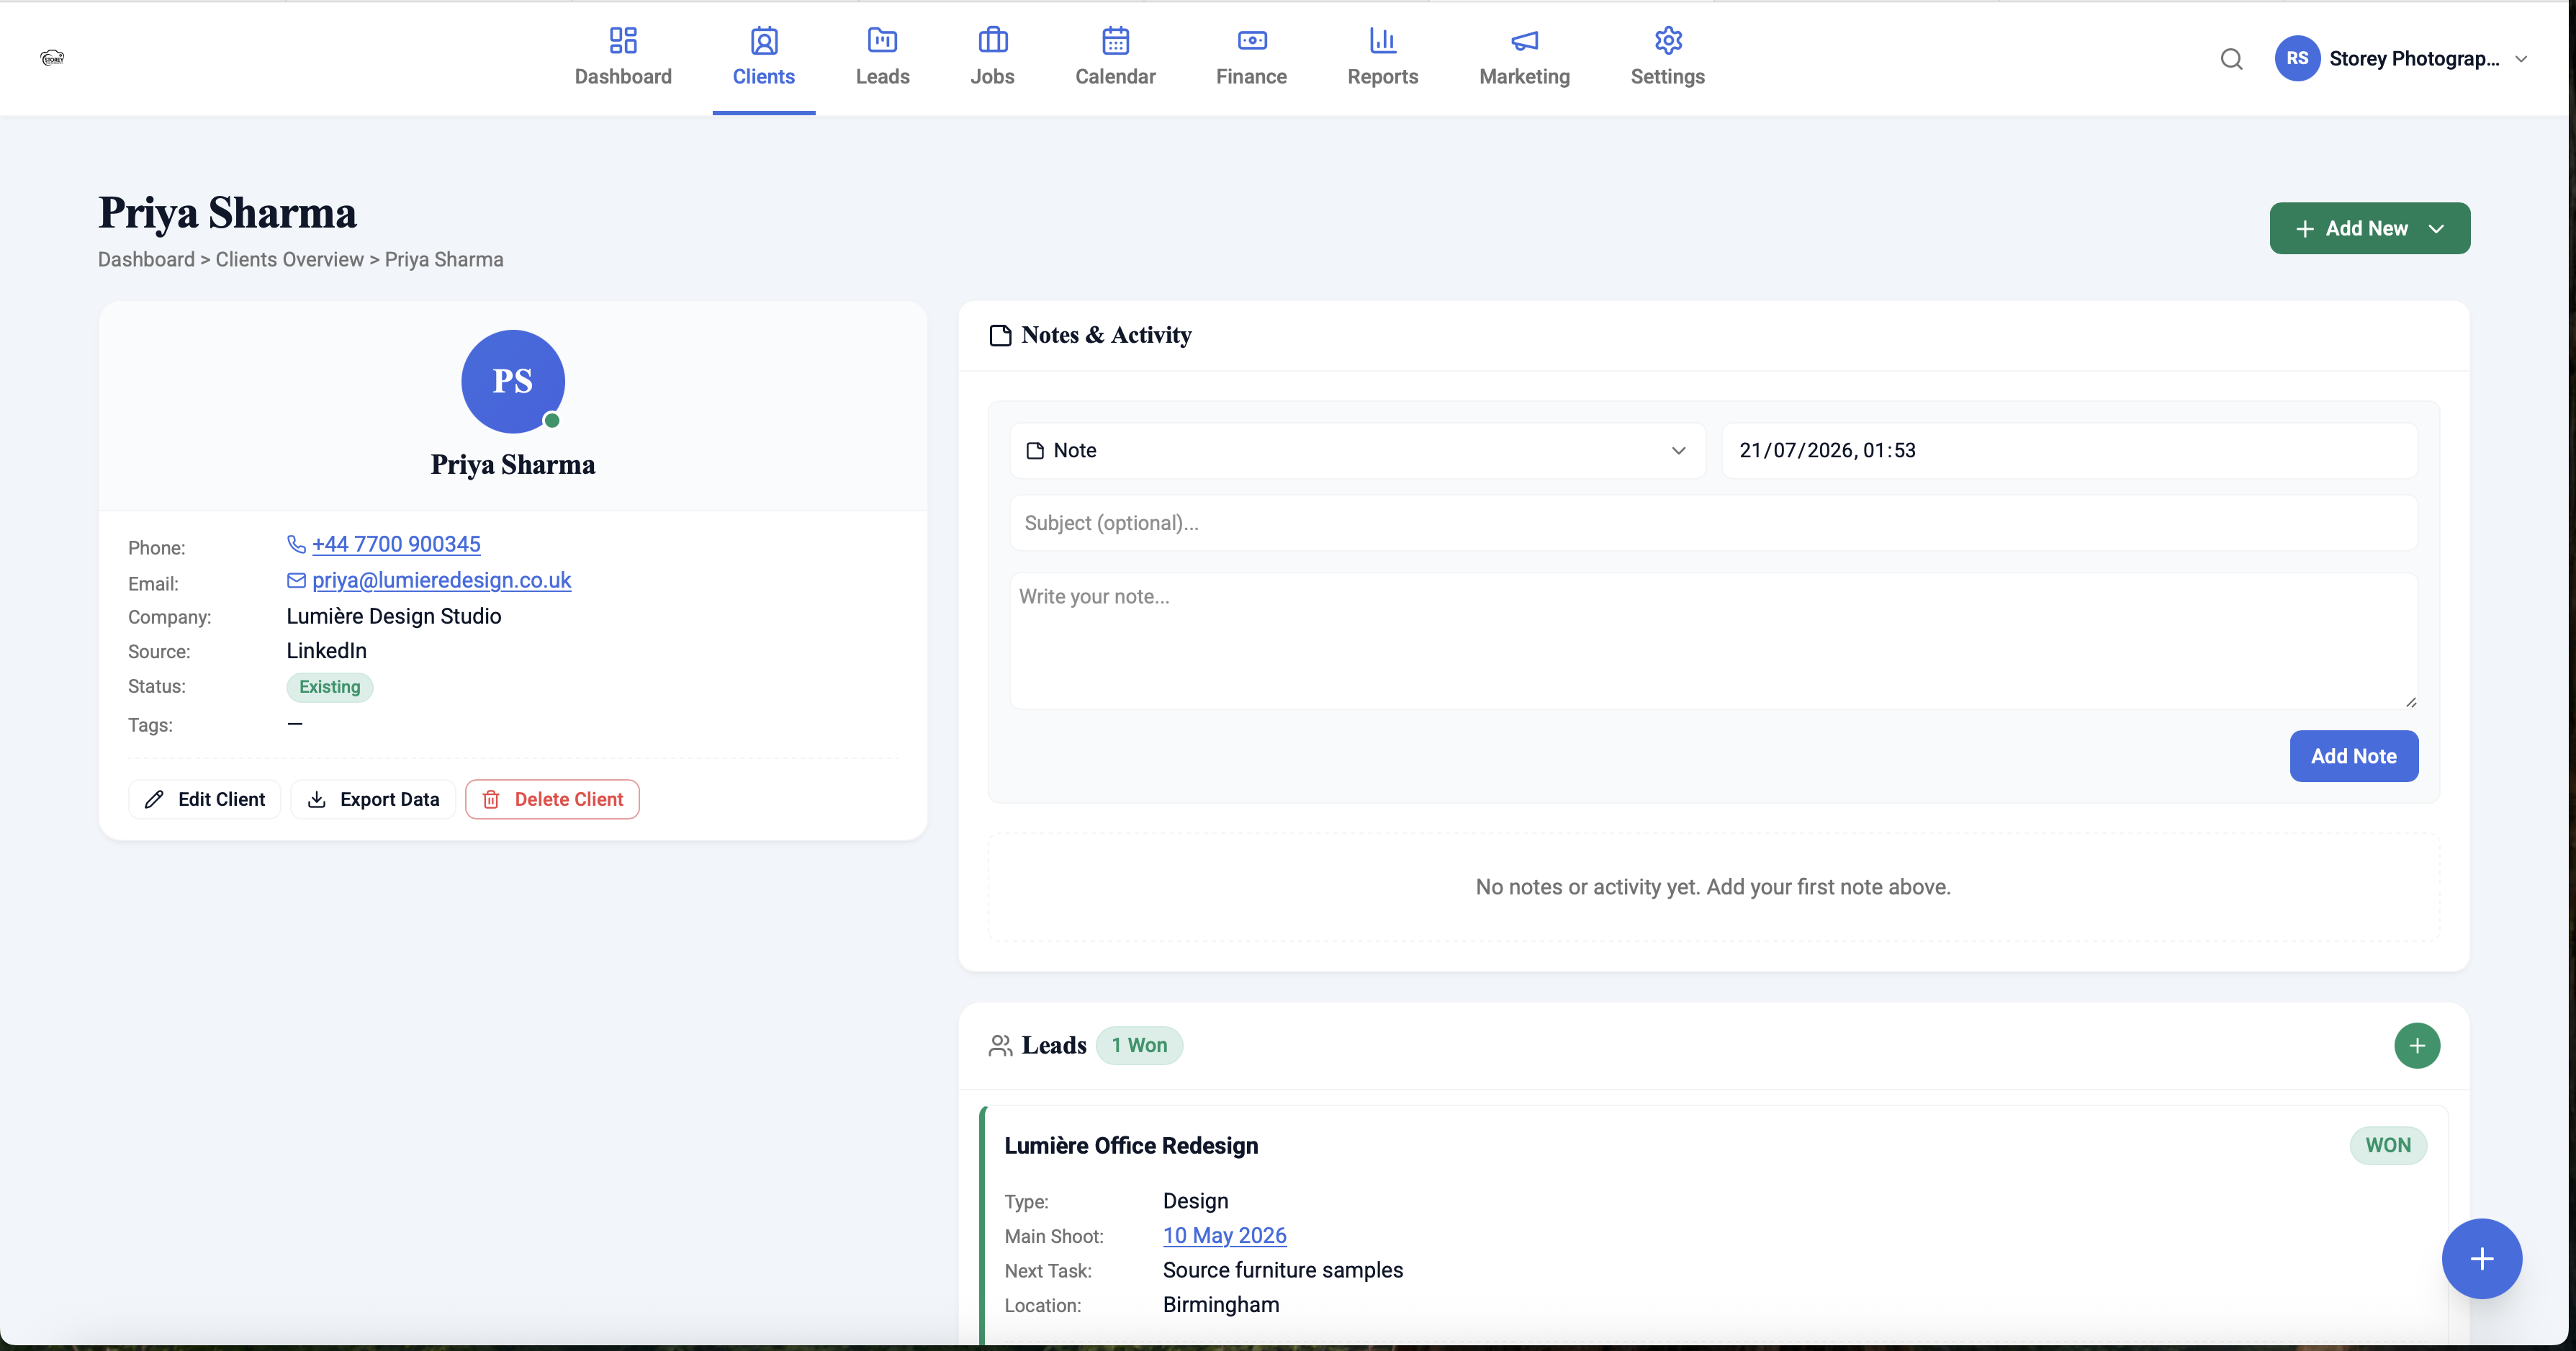The image size is (2576, 1351).
Task: Click the Leads people icon in section header
Action: [x=1000, y=1045]
